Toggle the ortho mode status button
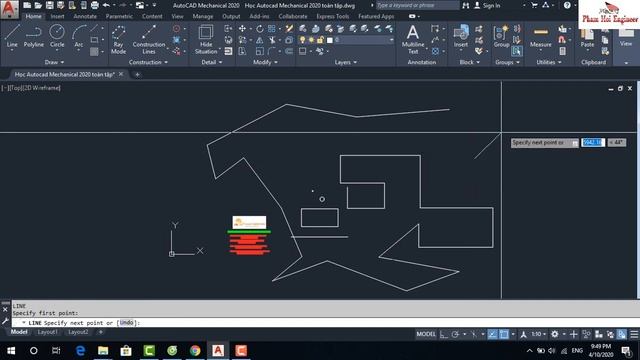Viewport: 640px width, 360px height. [x=444, y=335]
